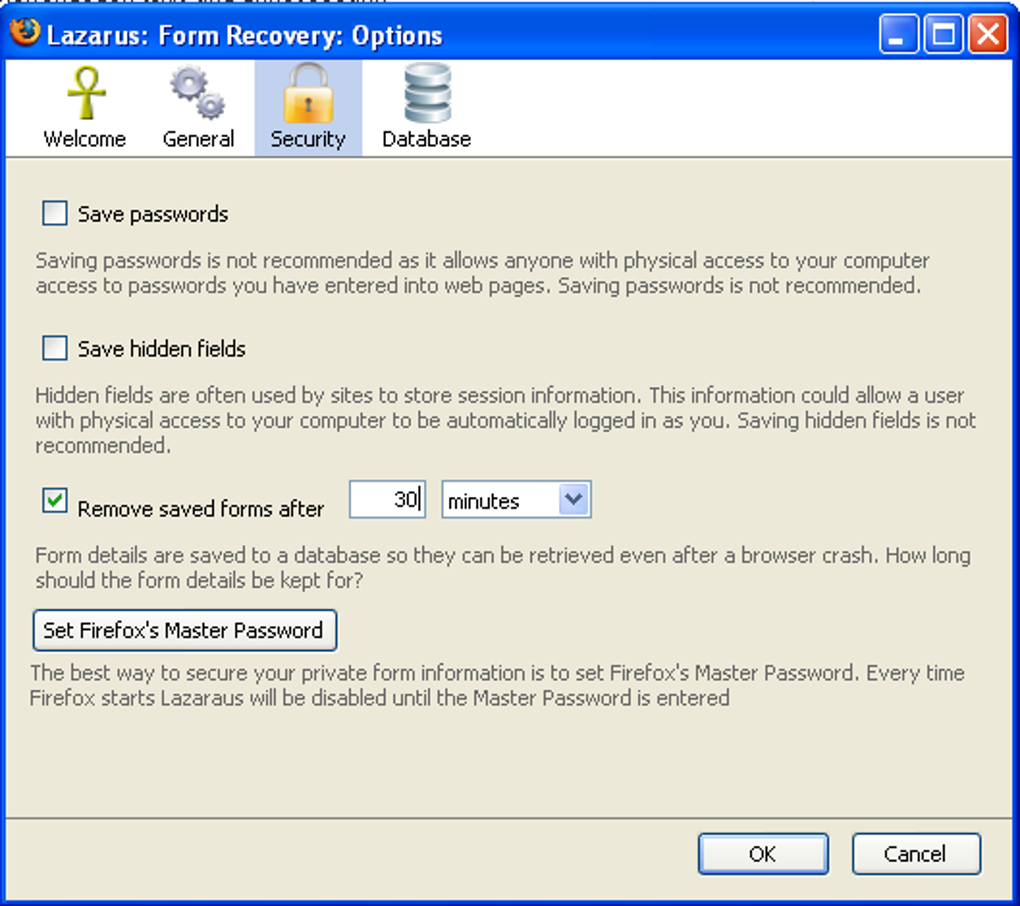Image resolution: width=1020 pixels, height=906 pixels.
Task: Confirm options with the OK button
Action: [x=763, y=853]
